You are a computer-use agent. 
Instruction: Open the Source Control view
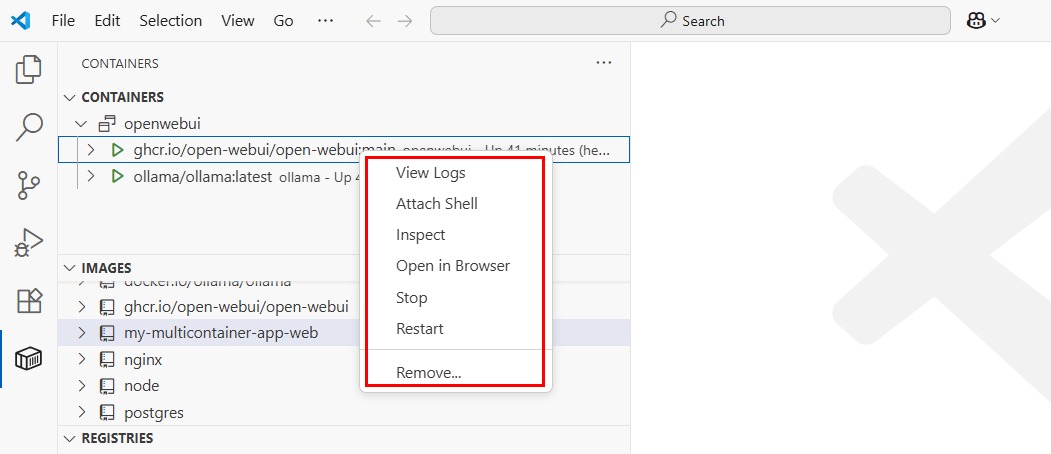tap(29, 185)
